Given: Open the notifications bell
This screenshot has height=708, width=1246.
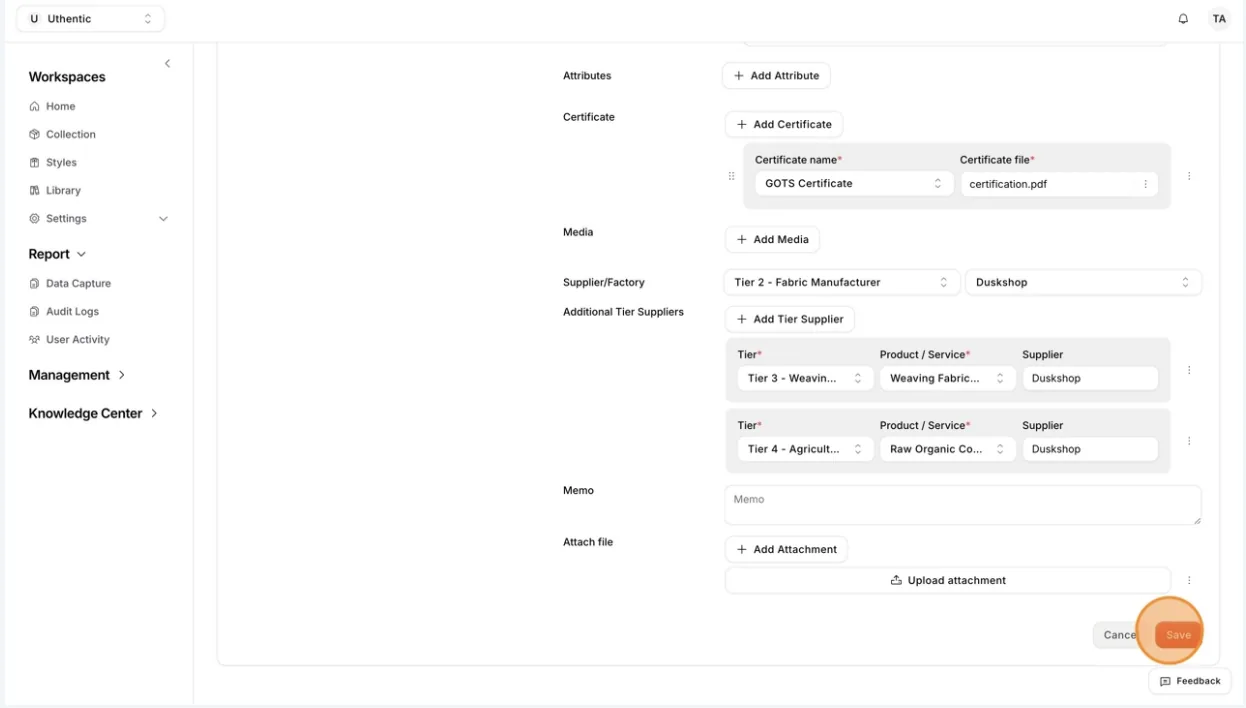Looking at the screenshot, I should point(1183,19).
